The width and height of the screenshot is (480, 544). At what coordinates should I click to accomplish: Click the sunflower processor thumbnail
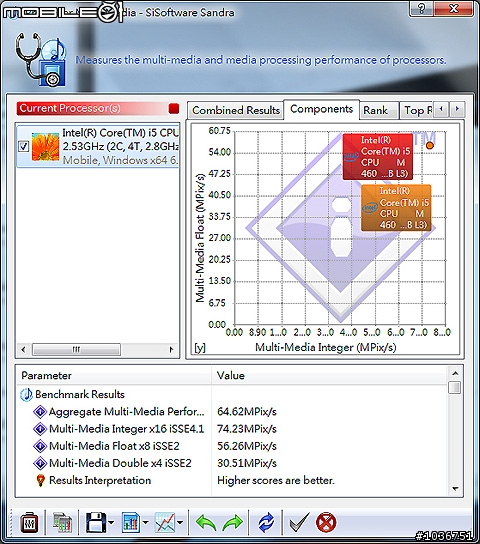tap(45, 147)
